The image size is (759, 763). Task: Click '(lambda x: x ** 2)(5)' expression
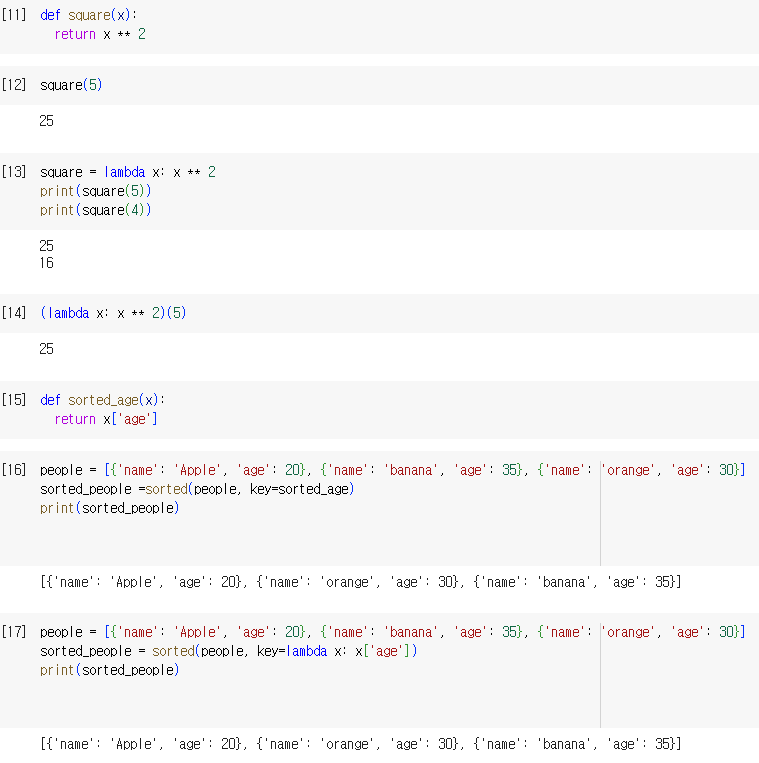pyautogui.click(x=113, y=313)
